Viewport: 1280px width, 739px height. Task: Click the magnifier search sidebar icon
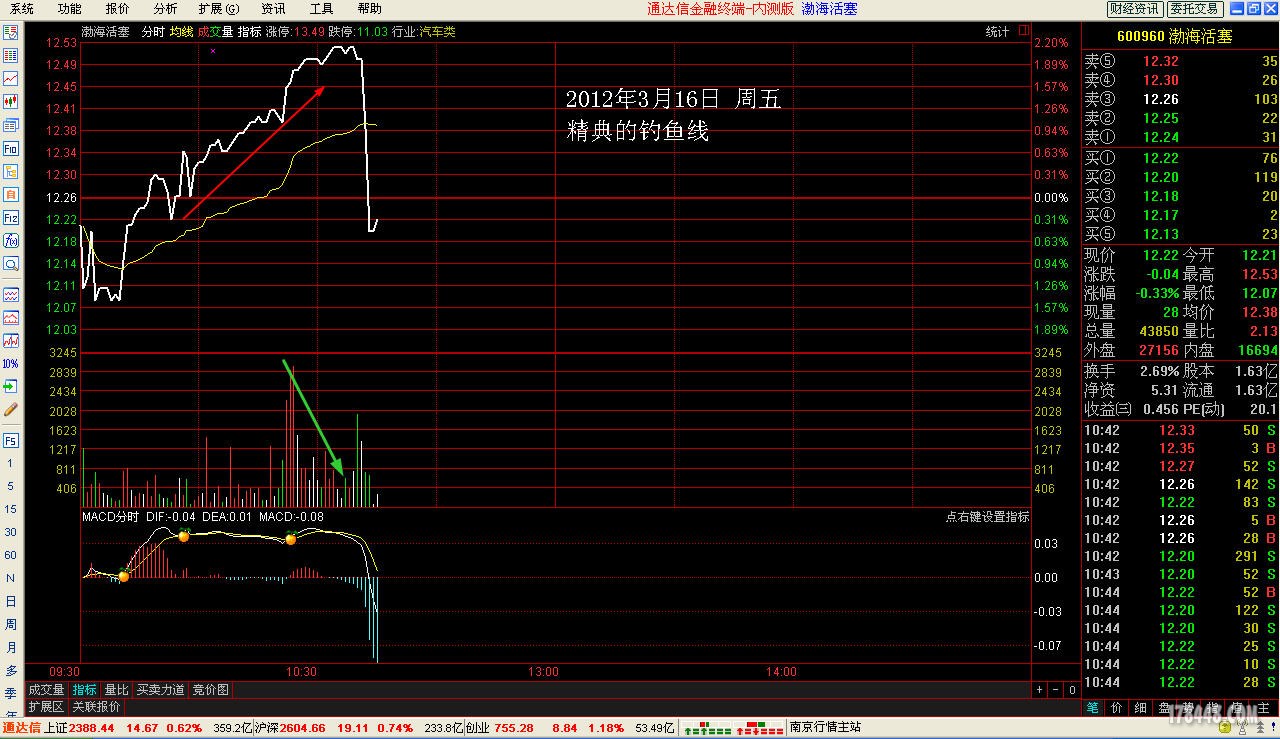pyautogui.click(x=11, y=264)
